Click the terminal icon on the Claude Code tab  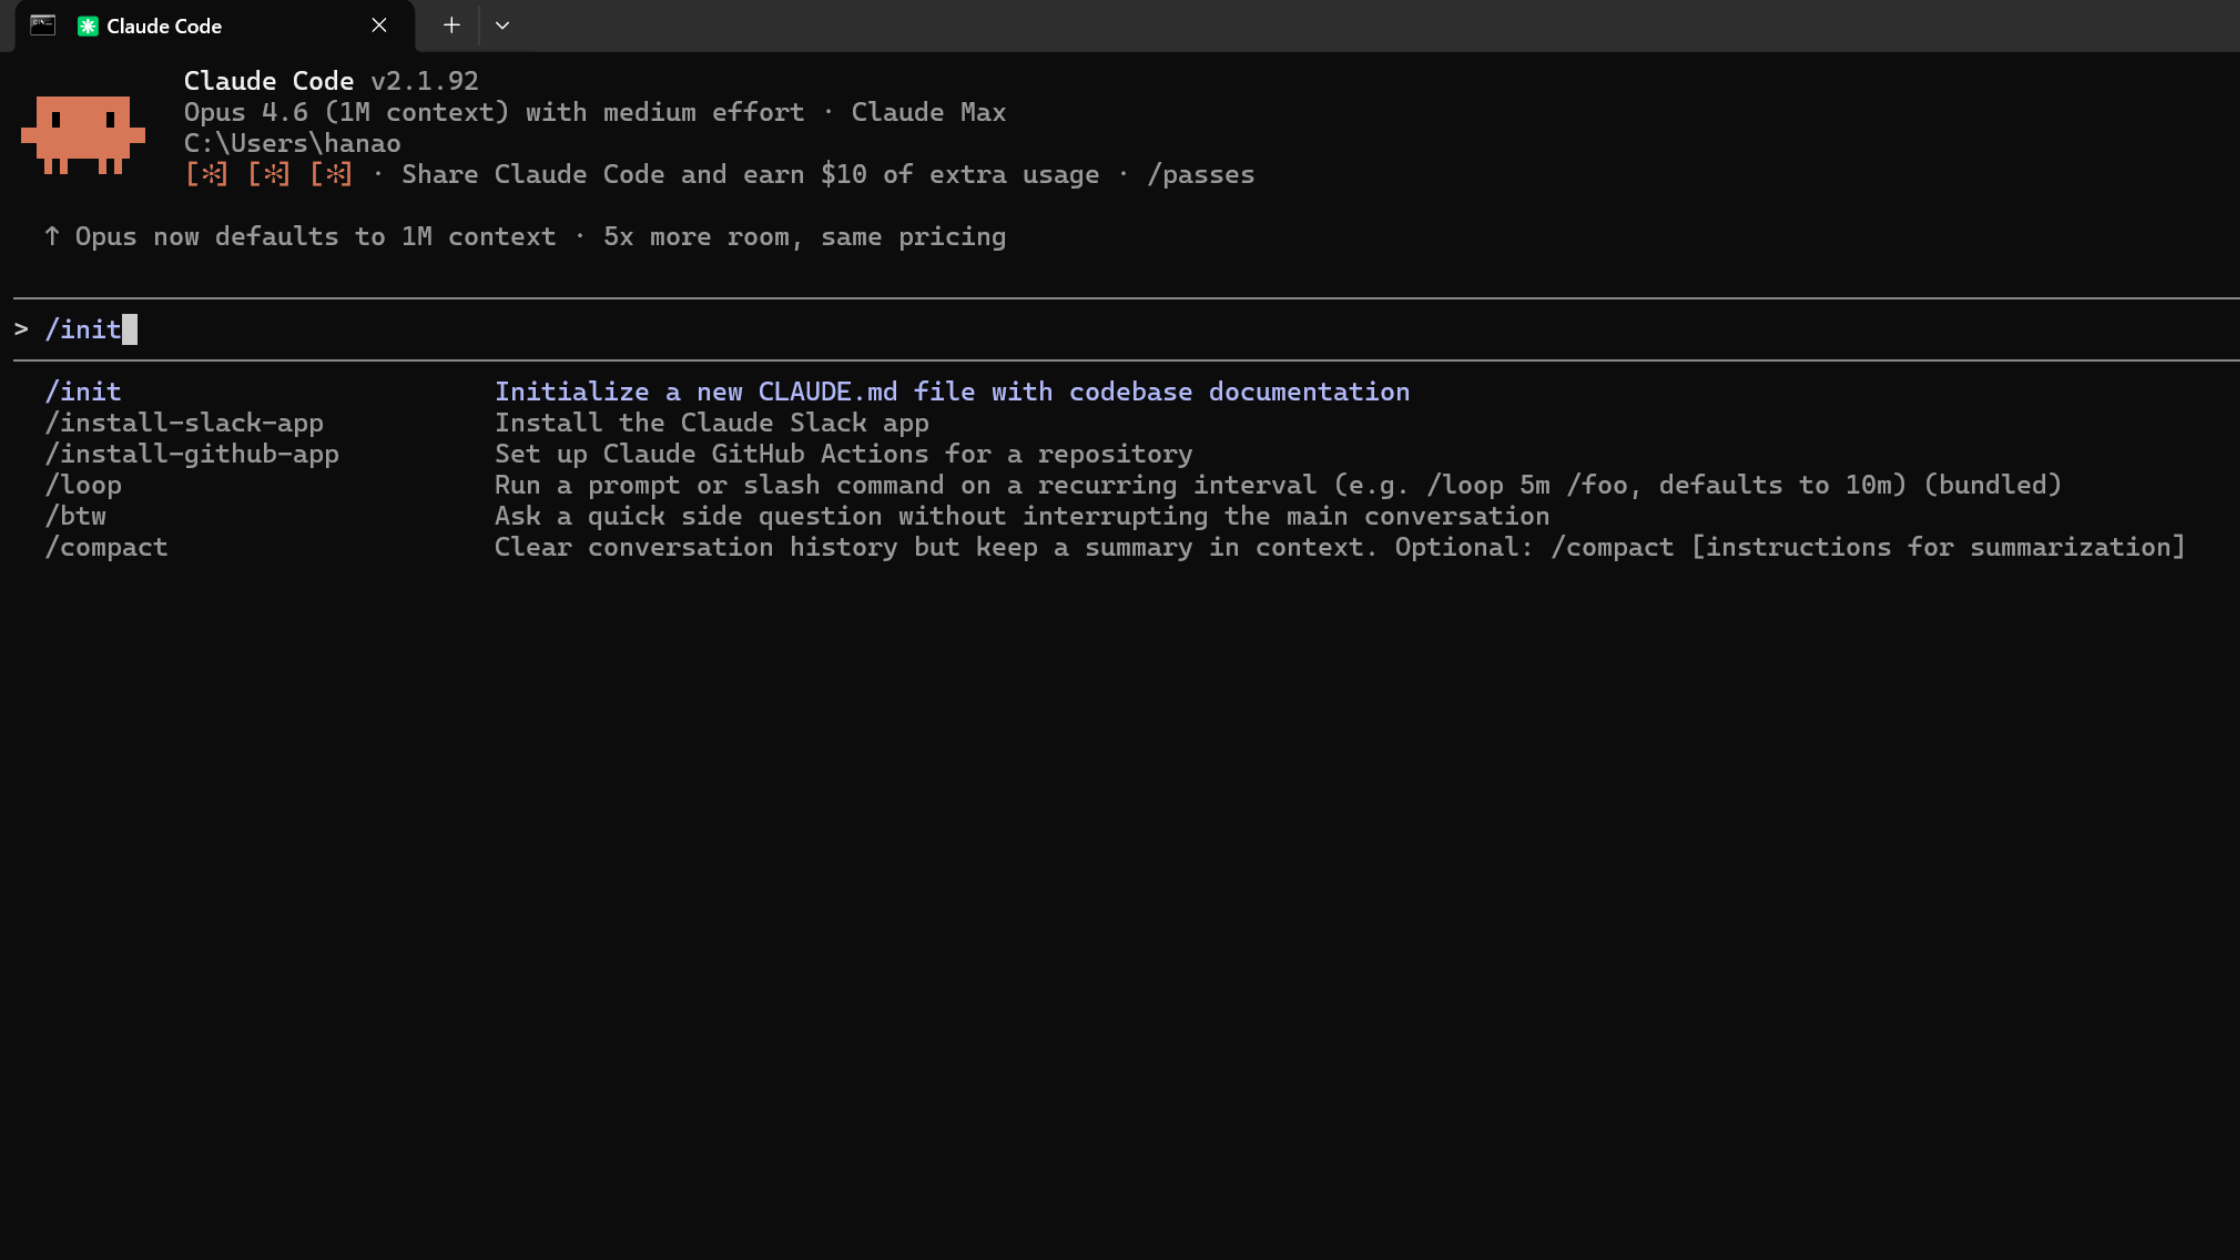[x=42, y=25]
